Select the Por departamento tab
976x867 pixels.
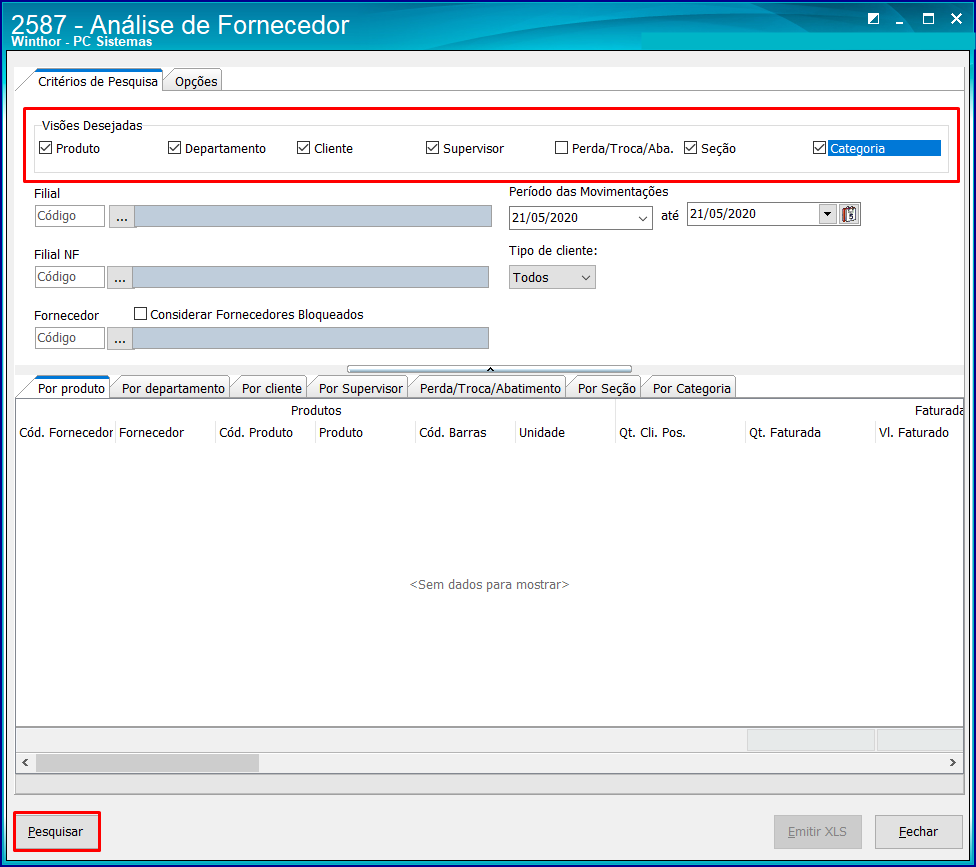tap(173, 388)
